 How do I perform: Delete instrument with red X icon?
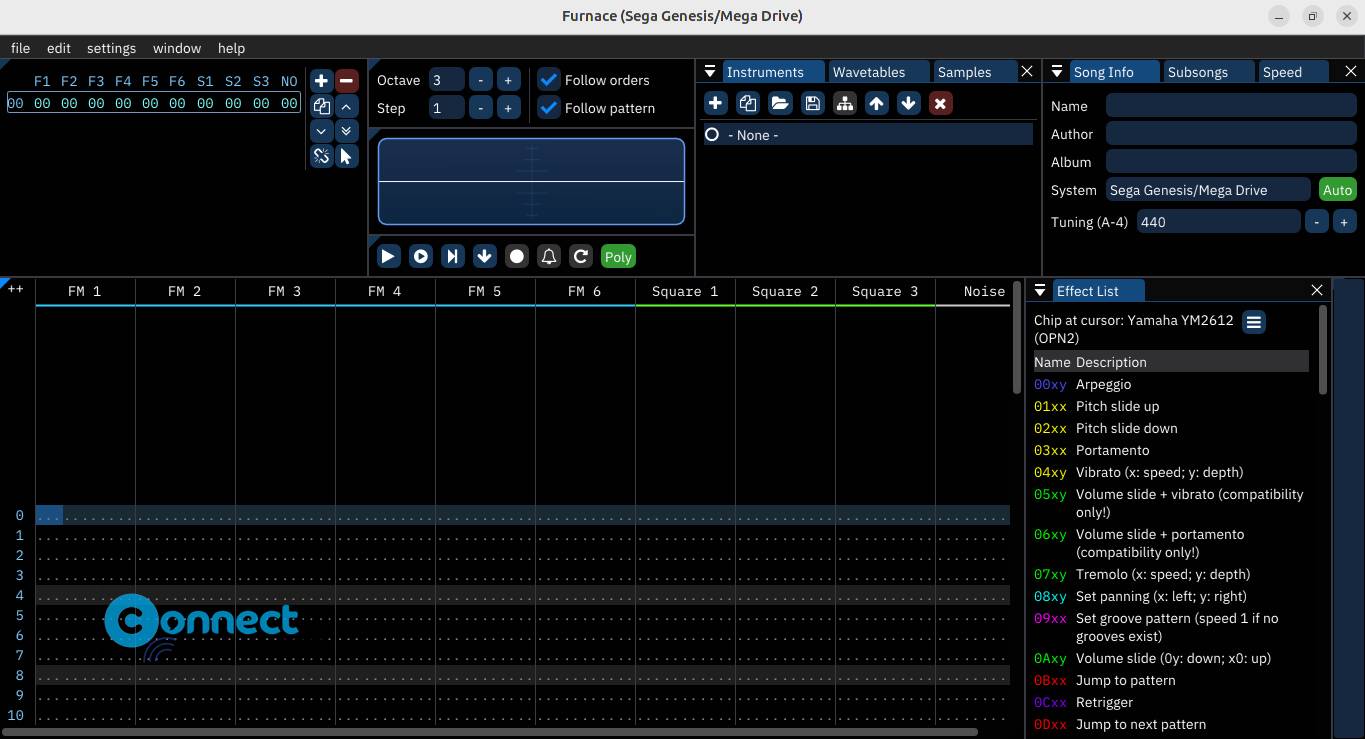[940, 103]
